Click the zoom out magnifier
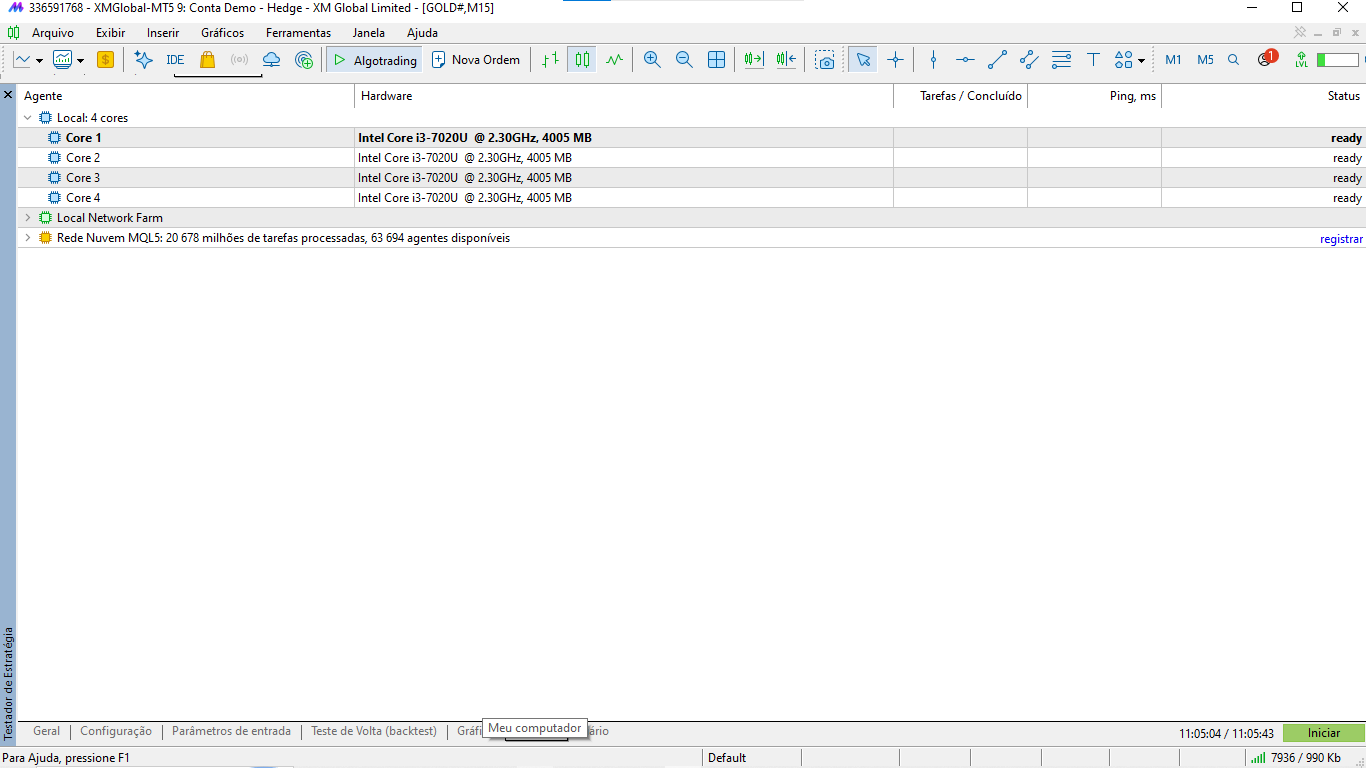Screen dimensions: 1366x768 (684, 60)
